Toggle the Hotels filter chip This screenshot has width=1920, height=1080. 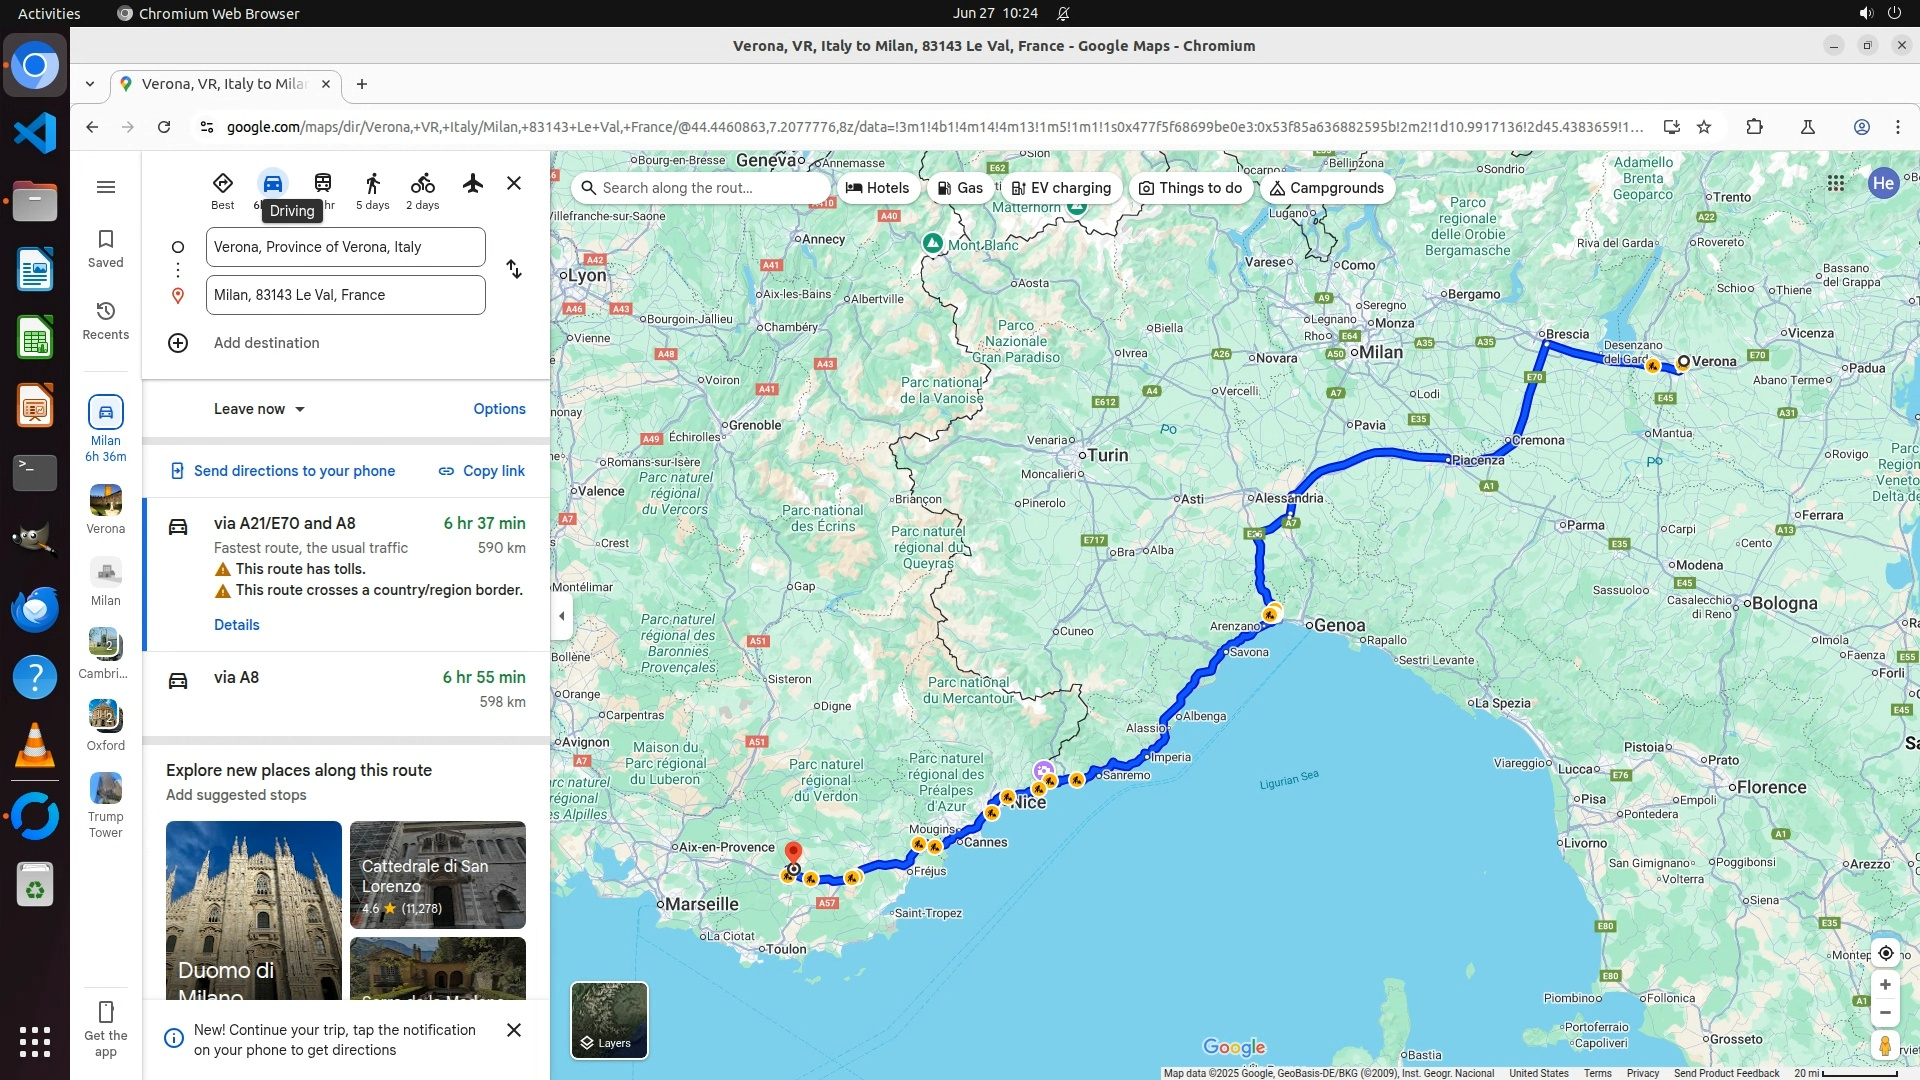877,188
